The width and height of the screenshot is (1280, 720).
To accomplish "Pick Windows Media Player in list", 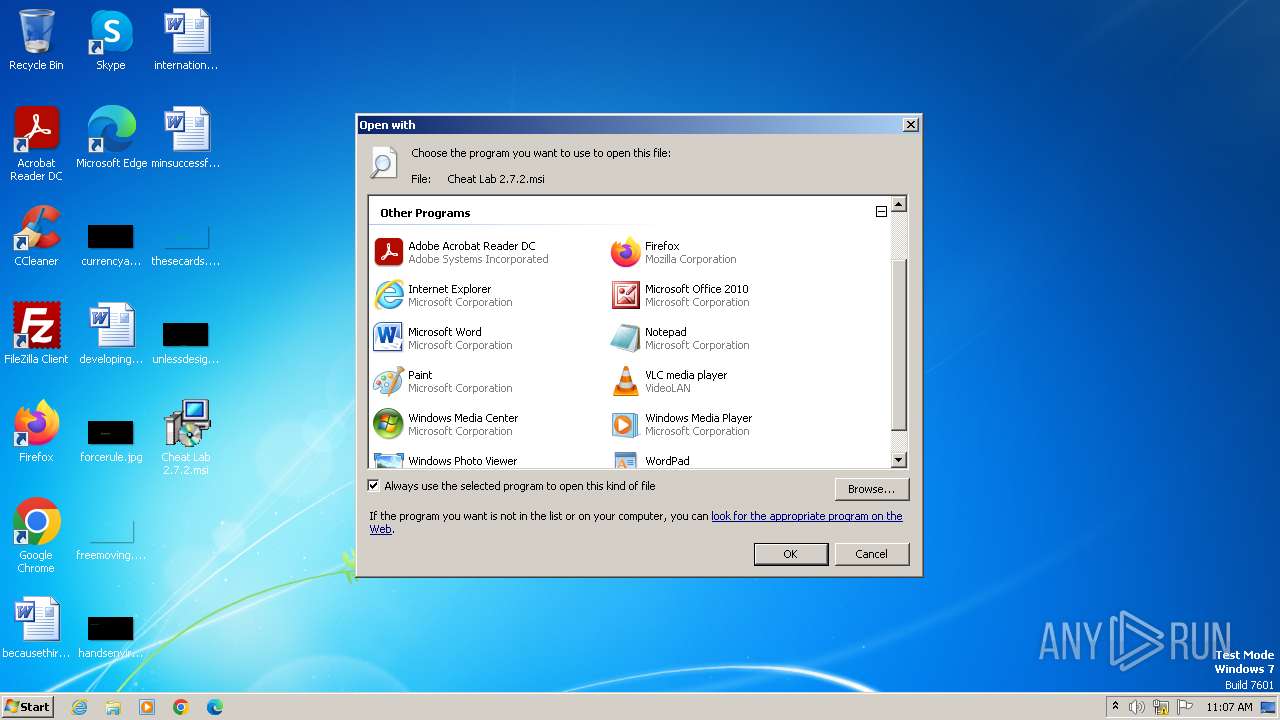I will tap(681, 424).
